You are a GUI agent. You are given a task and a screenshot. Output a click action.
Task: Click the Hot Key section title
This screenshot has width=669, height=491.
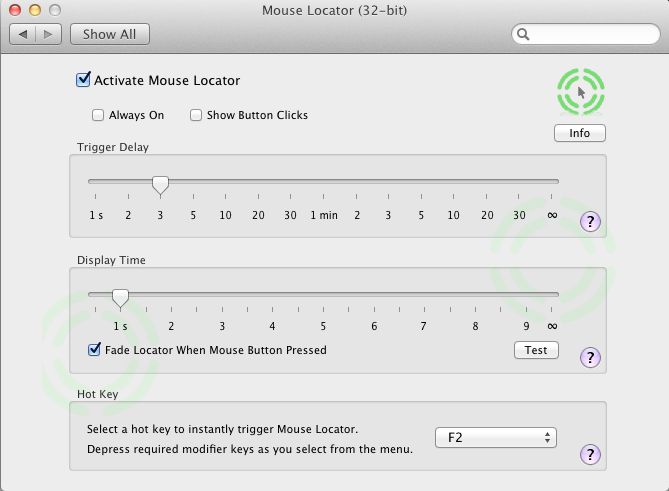tap(97, 394)
